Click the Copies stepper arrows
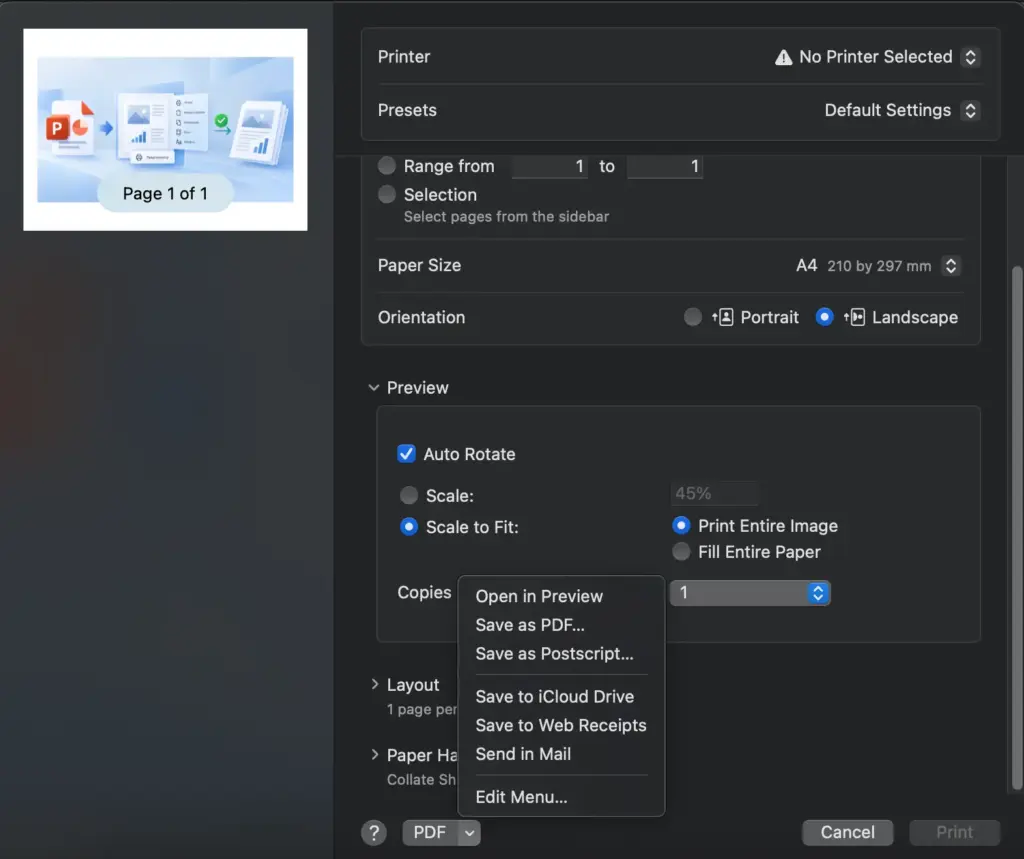 point(818,593)
